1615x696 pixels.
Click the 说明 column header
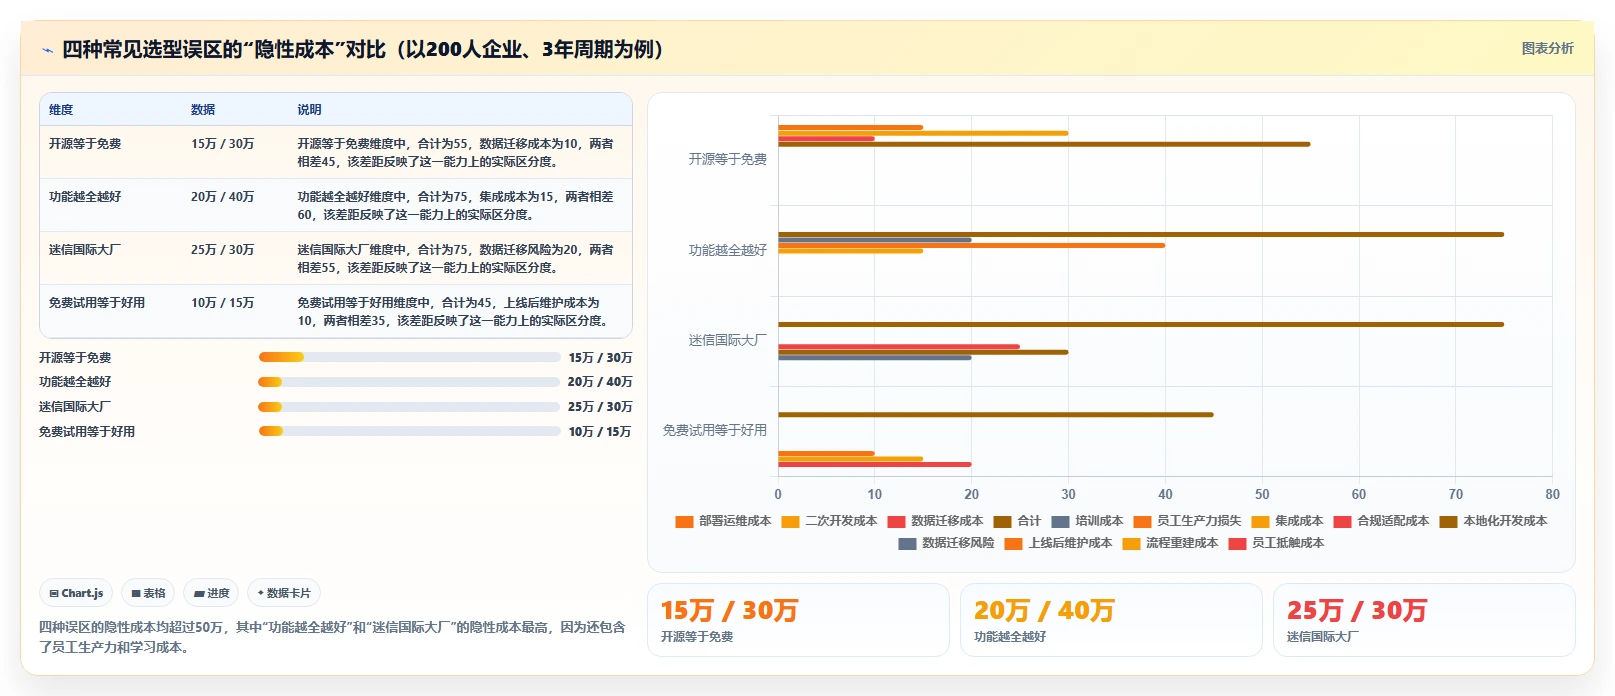309,110
